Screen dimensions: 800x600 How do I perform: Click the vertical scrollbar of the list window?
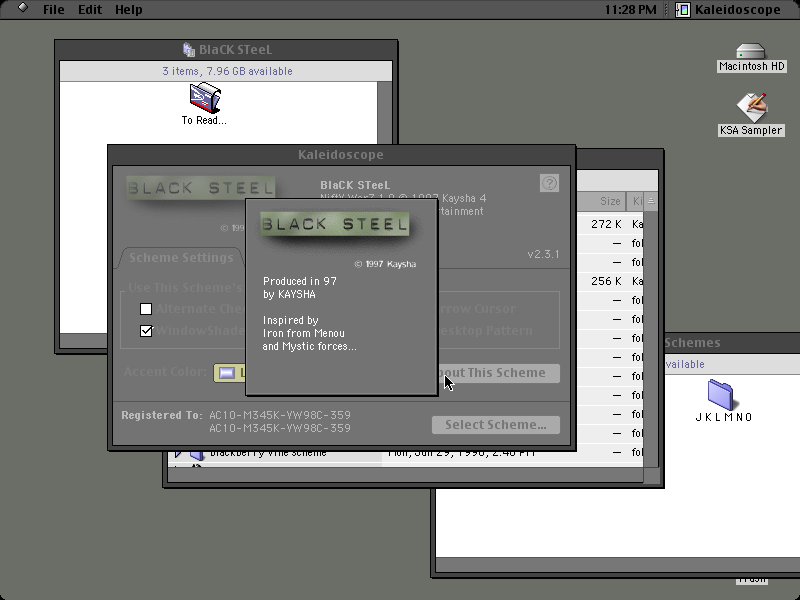pos(651,337)
